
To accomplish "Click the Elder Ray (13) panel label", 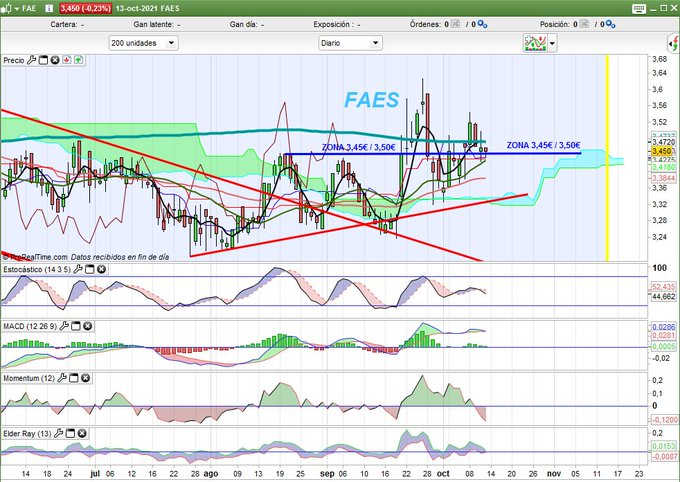I will (x=27, y=433).
